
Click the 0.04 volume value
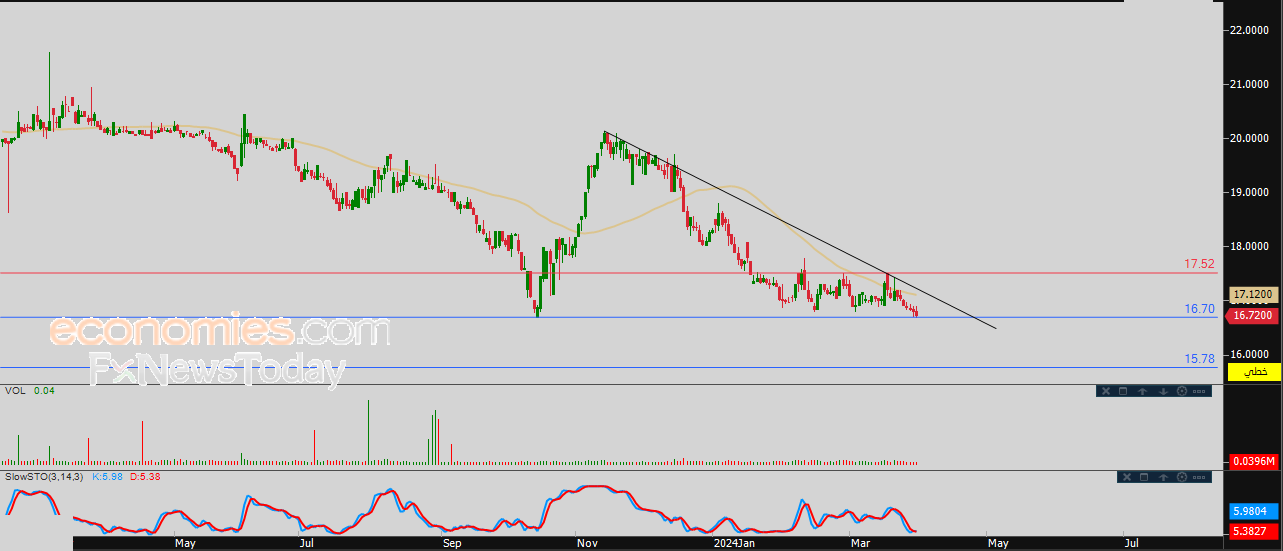coord(44,390)
